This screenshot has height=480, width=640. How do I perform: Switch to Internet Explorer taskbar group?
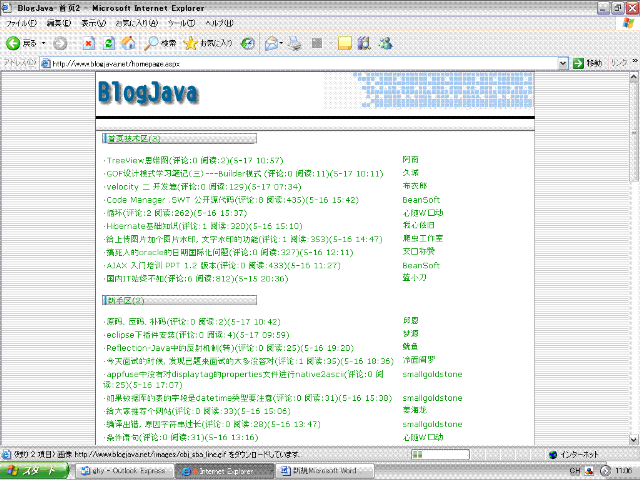(224, 471)
